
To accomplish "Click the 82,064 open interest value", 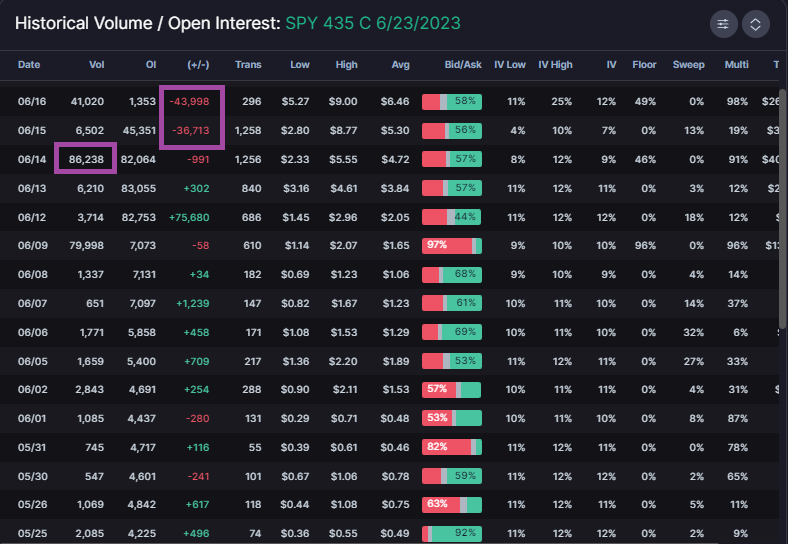I will click(x=138, y=159).
